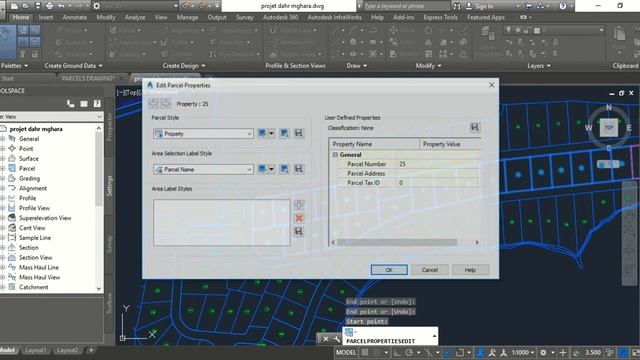Open arrow beside Area Selection Label edit icon
Image resolution: width=640 pixels, height=360 pixels.
[x=271, y=169]
